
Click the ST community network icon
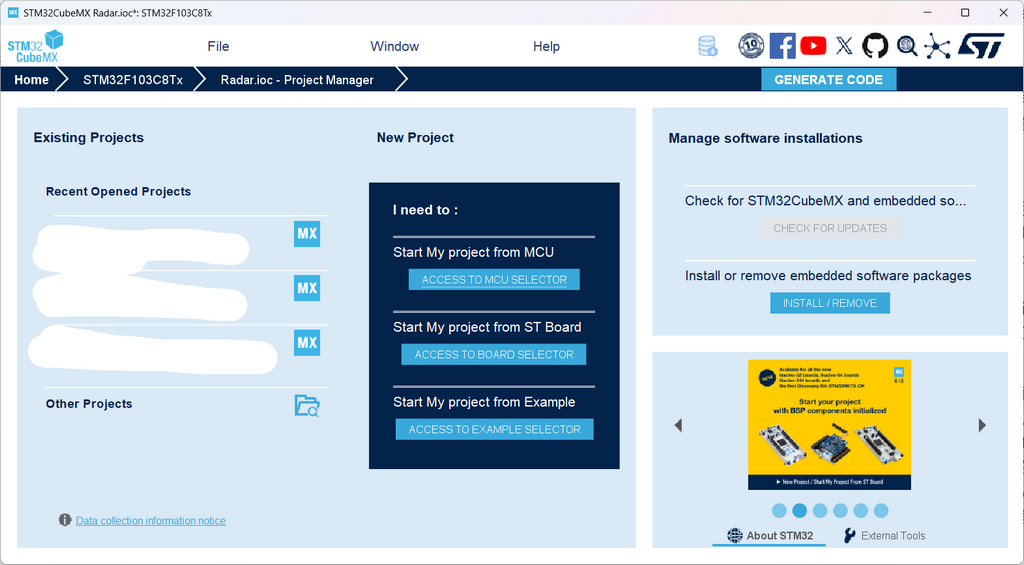click(937, 46)
